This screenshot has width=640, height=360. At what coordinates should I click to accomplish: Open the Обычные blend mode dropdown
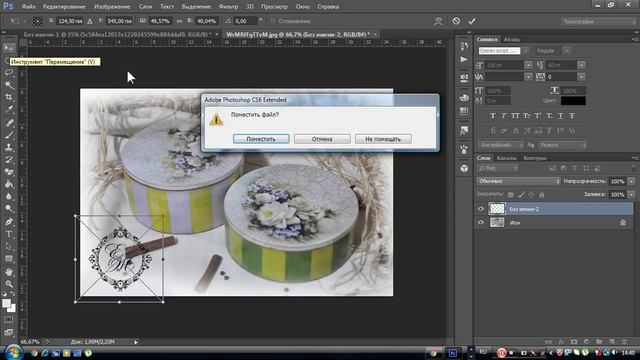click(518, 181)
